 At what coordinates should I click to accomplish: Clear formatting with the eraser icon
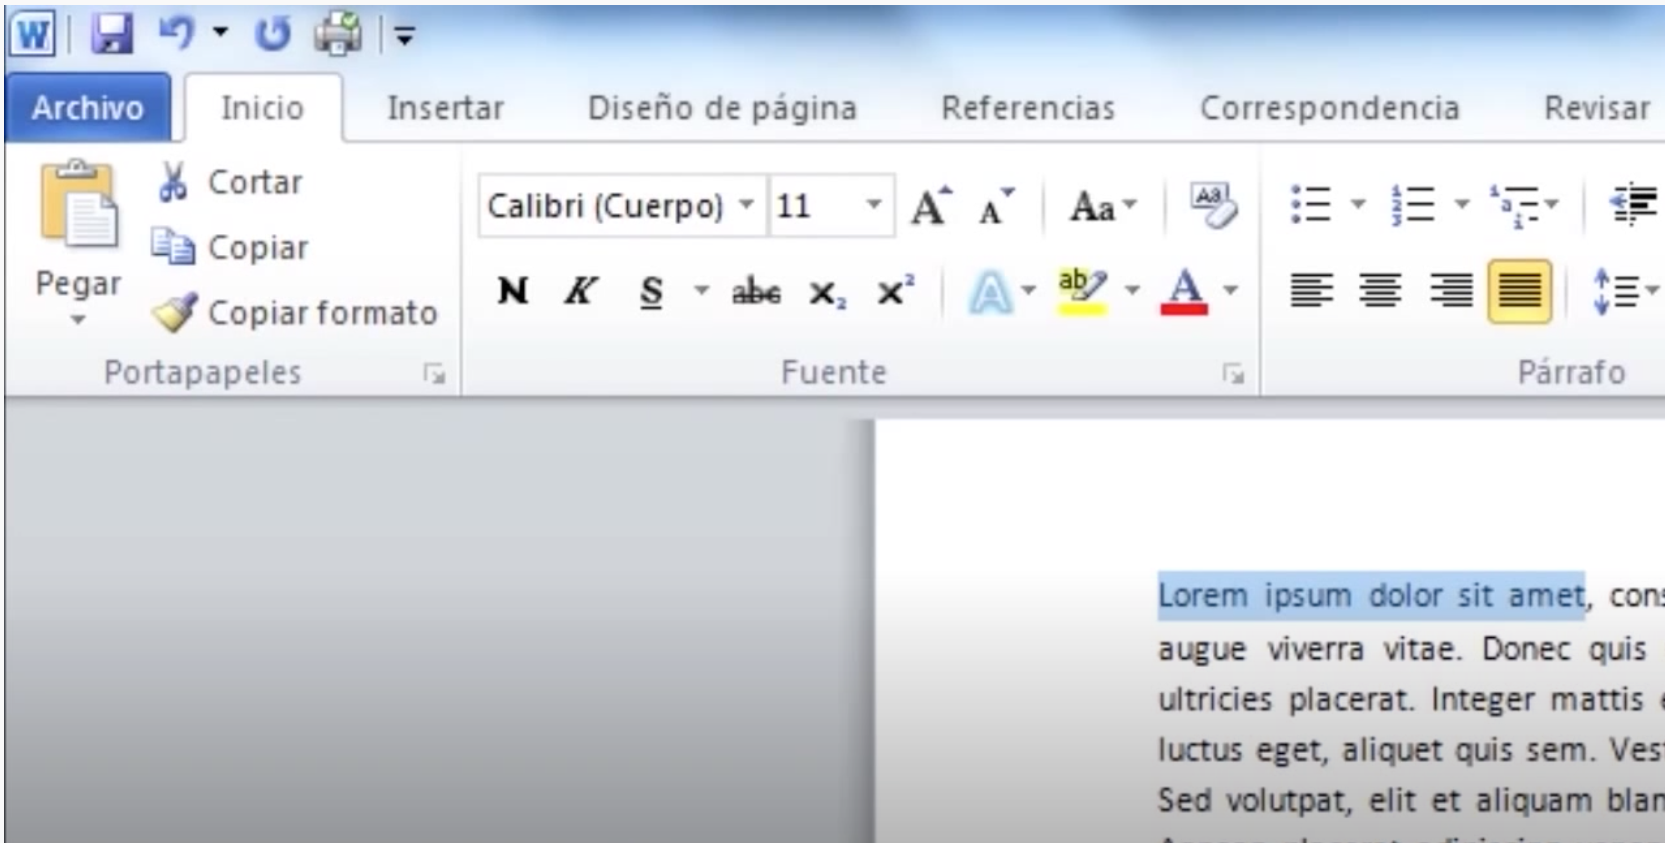coord(1214,205)
